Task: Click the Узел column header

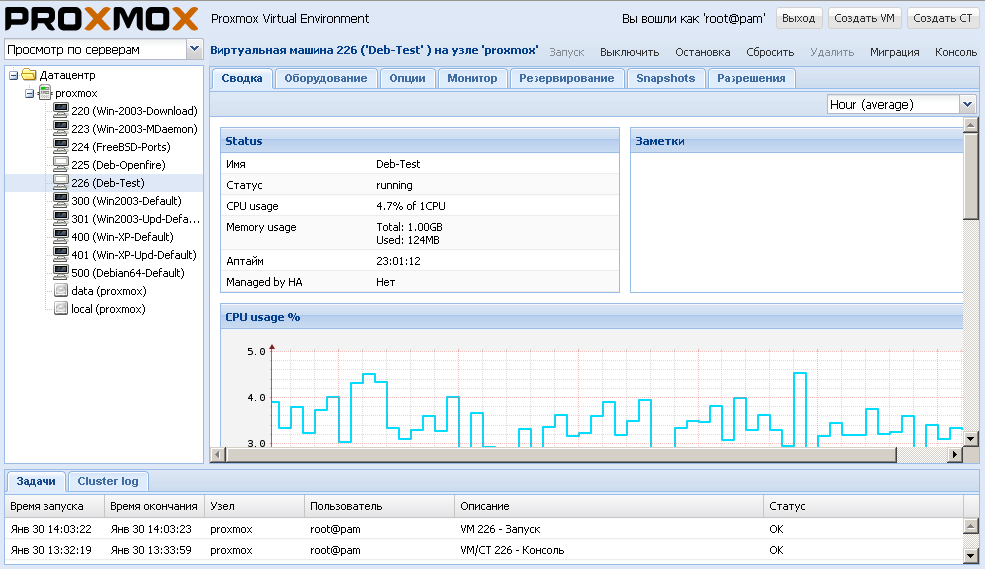Action: click(x=255, y=506)
